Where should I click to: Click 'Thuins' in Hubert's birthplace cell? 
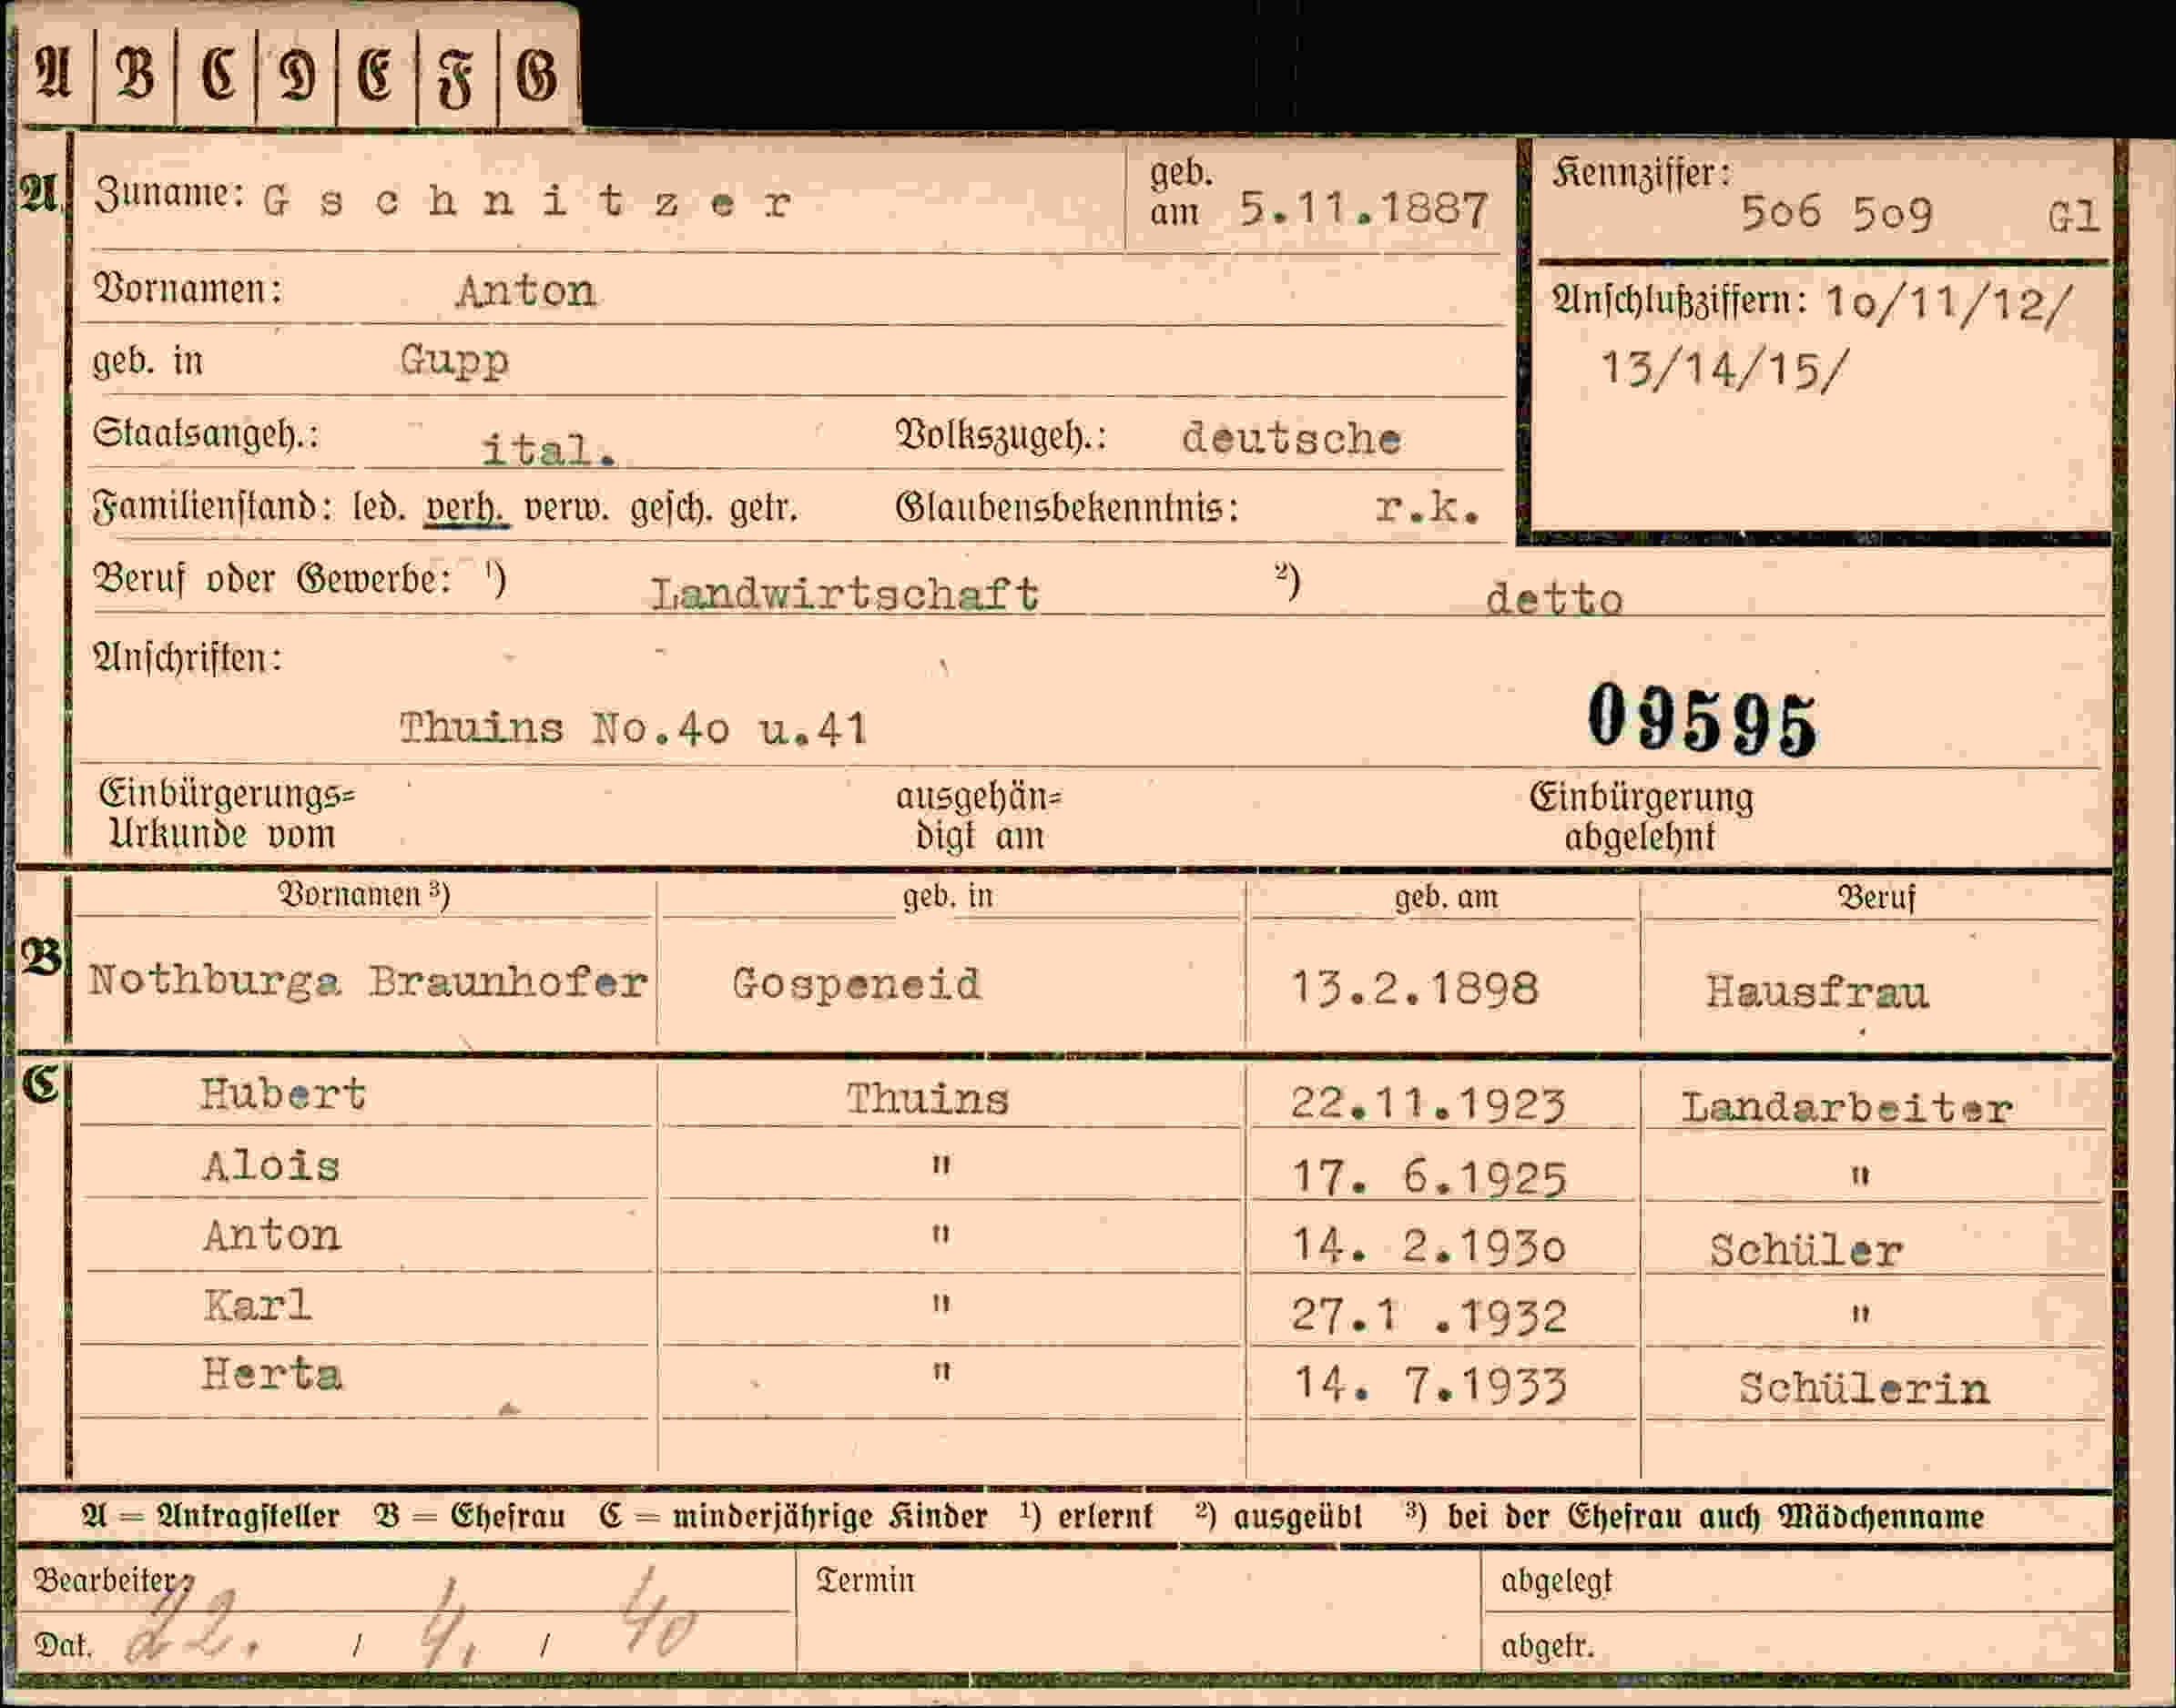(927, 1099)
